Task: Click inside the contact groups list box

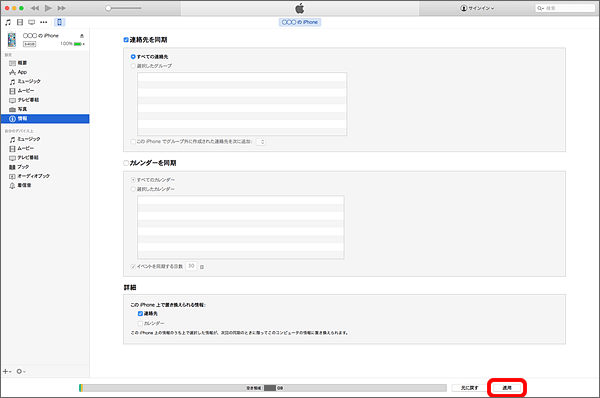Action: (242, 104)
